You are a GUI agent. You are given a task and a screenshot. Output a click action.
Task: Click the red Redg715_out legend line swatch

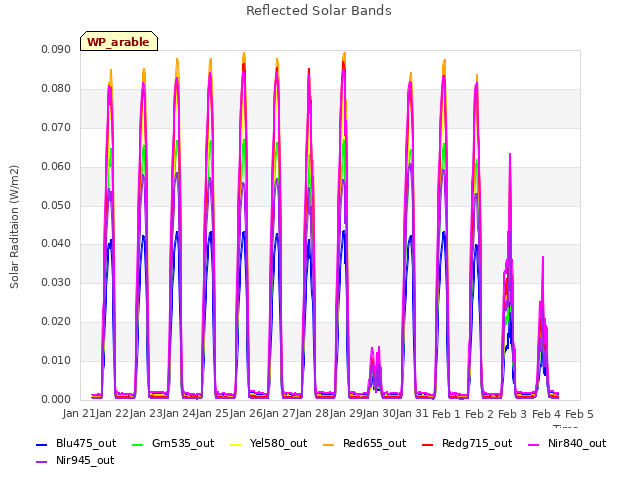427,444
